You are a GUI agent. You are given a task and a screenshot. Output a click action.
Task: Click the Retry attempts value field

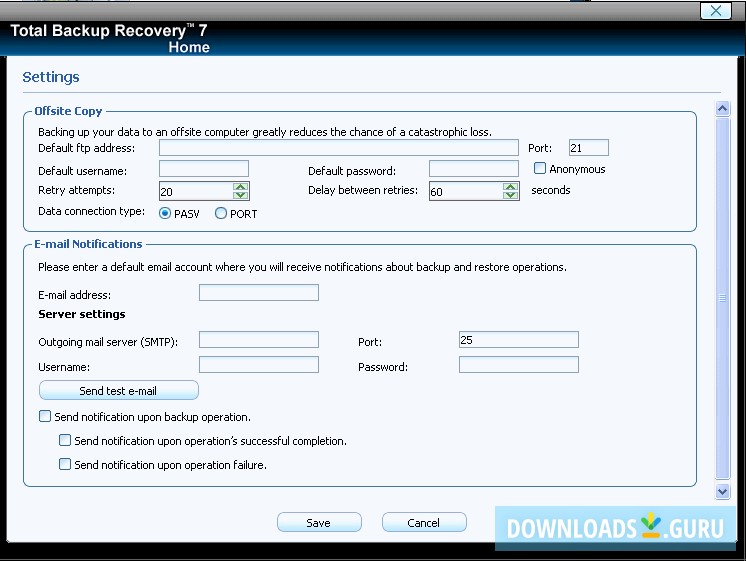[x=196, y=191]
